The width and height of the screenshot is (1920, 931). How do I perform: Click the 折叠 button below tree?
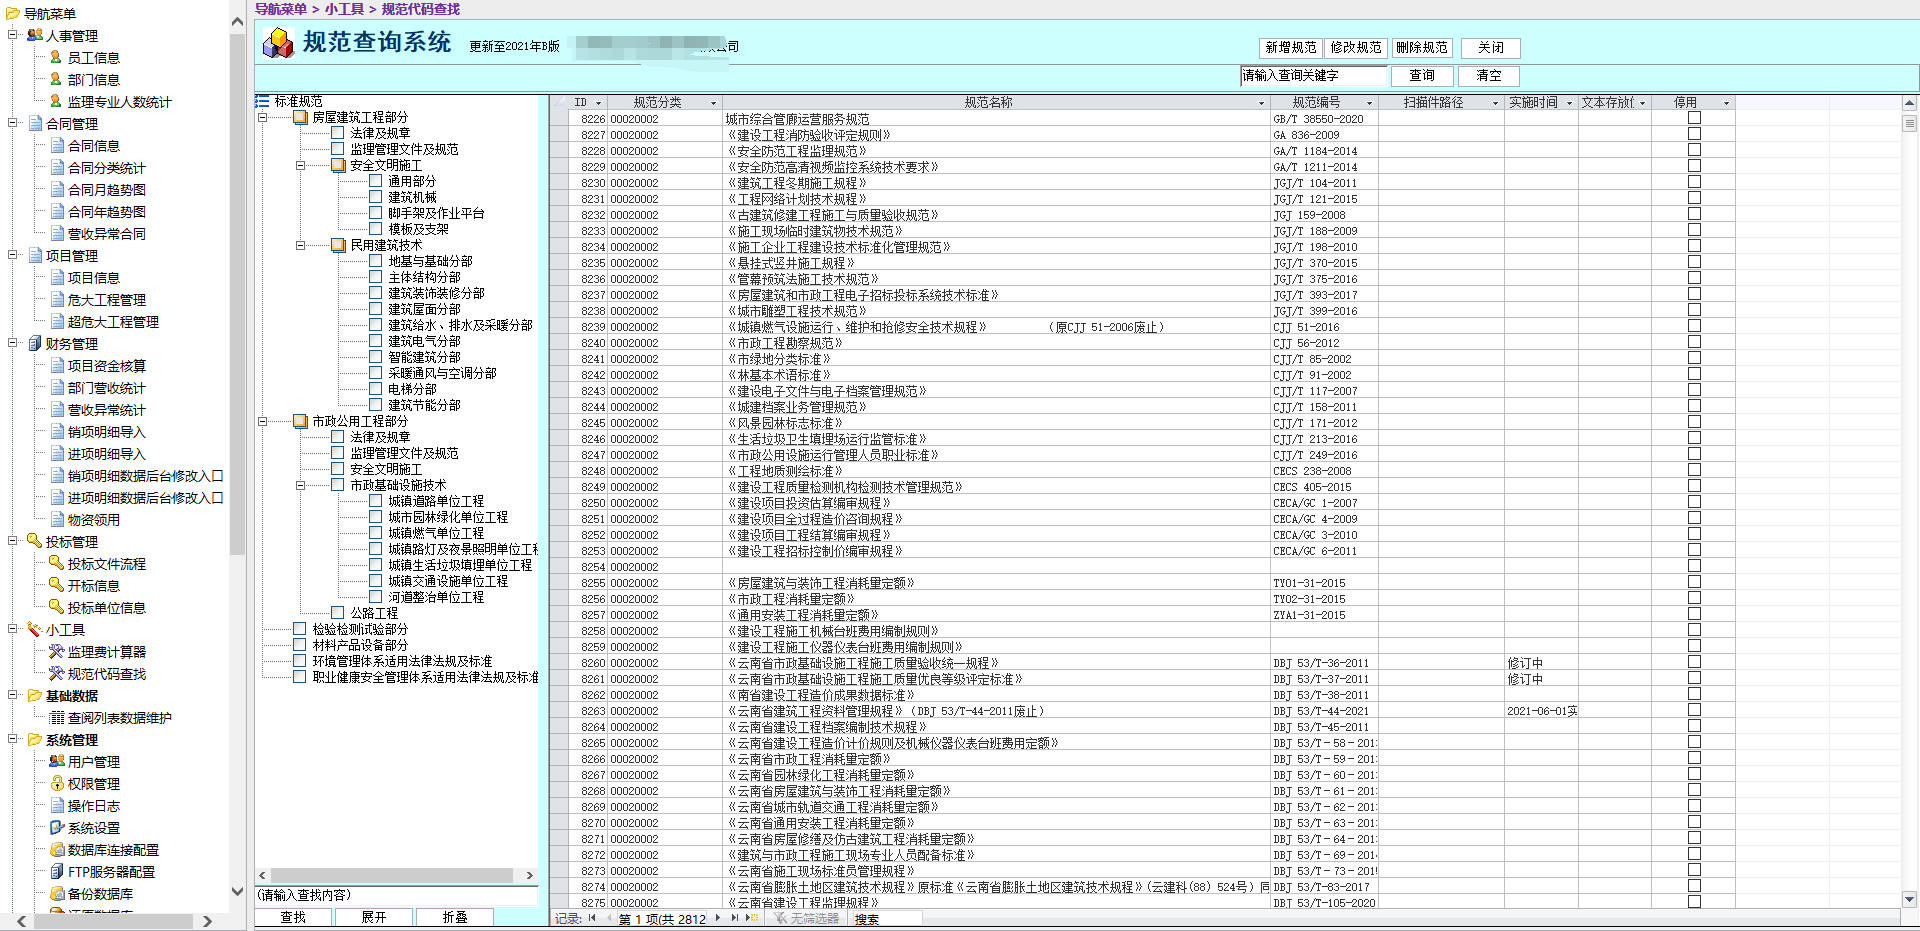(x=454, y=917)
